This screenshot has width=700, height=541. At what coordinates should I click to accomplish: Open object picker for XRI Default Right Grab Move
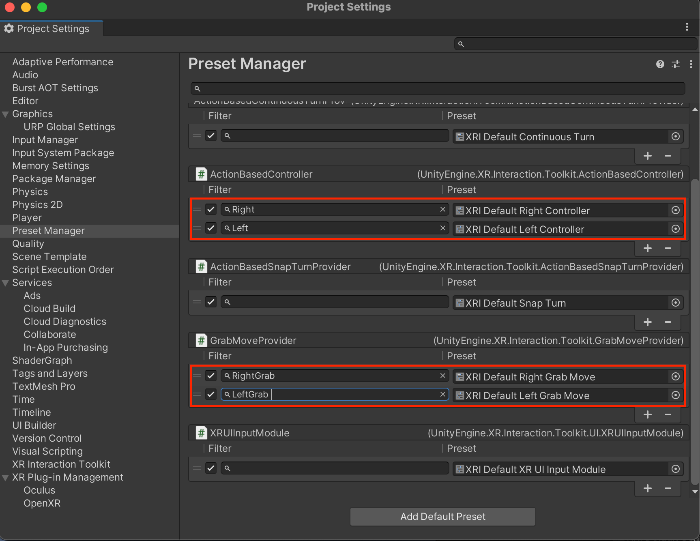click(x=675, y=376)
